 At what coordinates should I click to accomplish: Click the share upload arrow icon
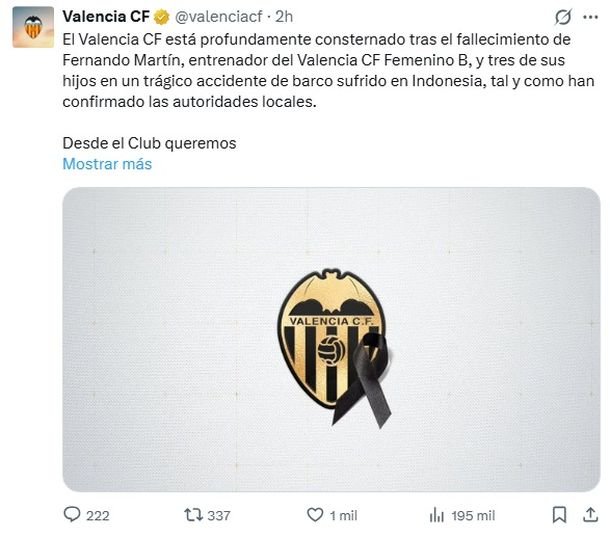(x=589, y=515)
